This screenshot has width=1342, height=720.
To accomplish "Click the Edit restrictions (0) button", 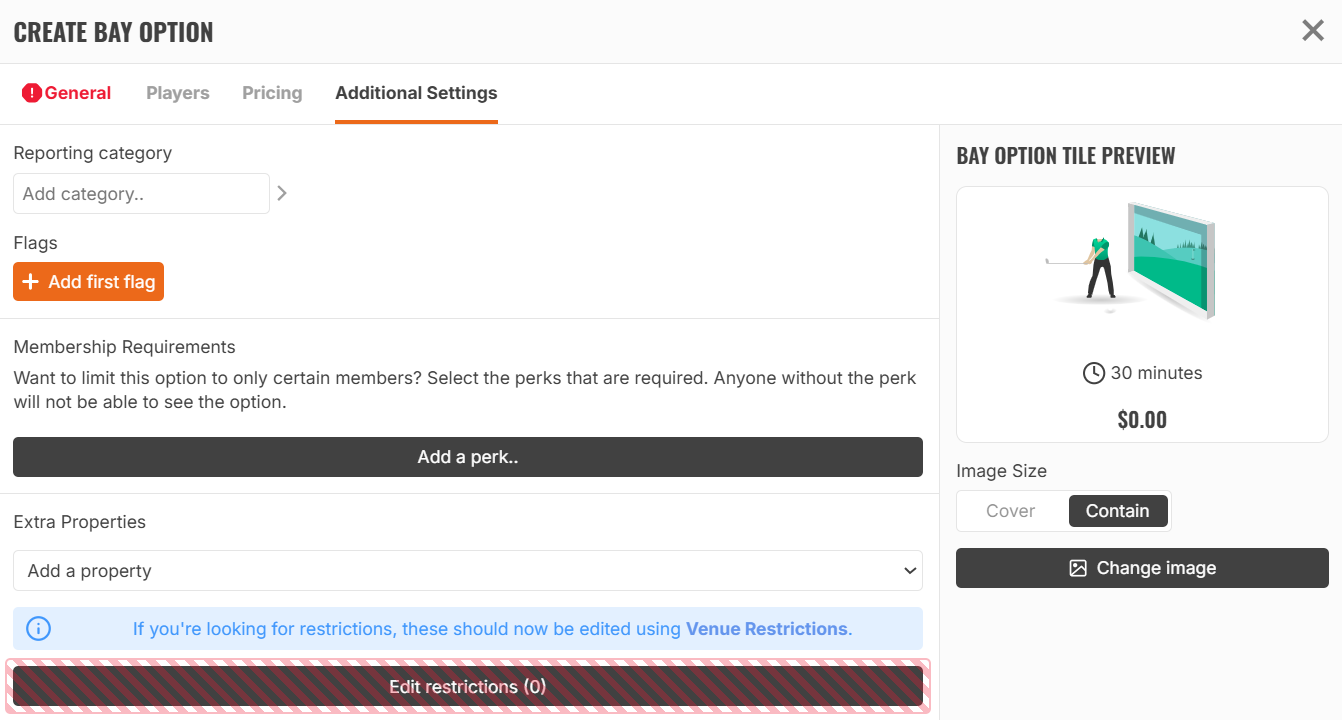I will click(468, 687).
